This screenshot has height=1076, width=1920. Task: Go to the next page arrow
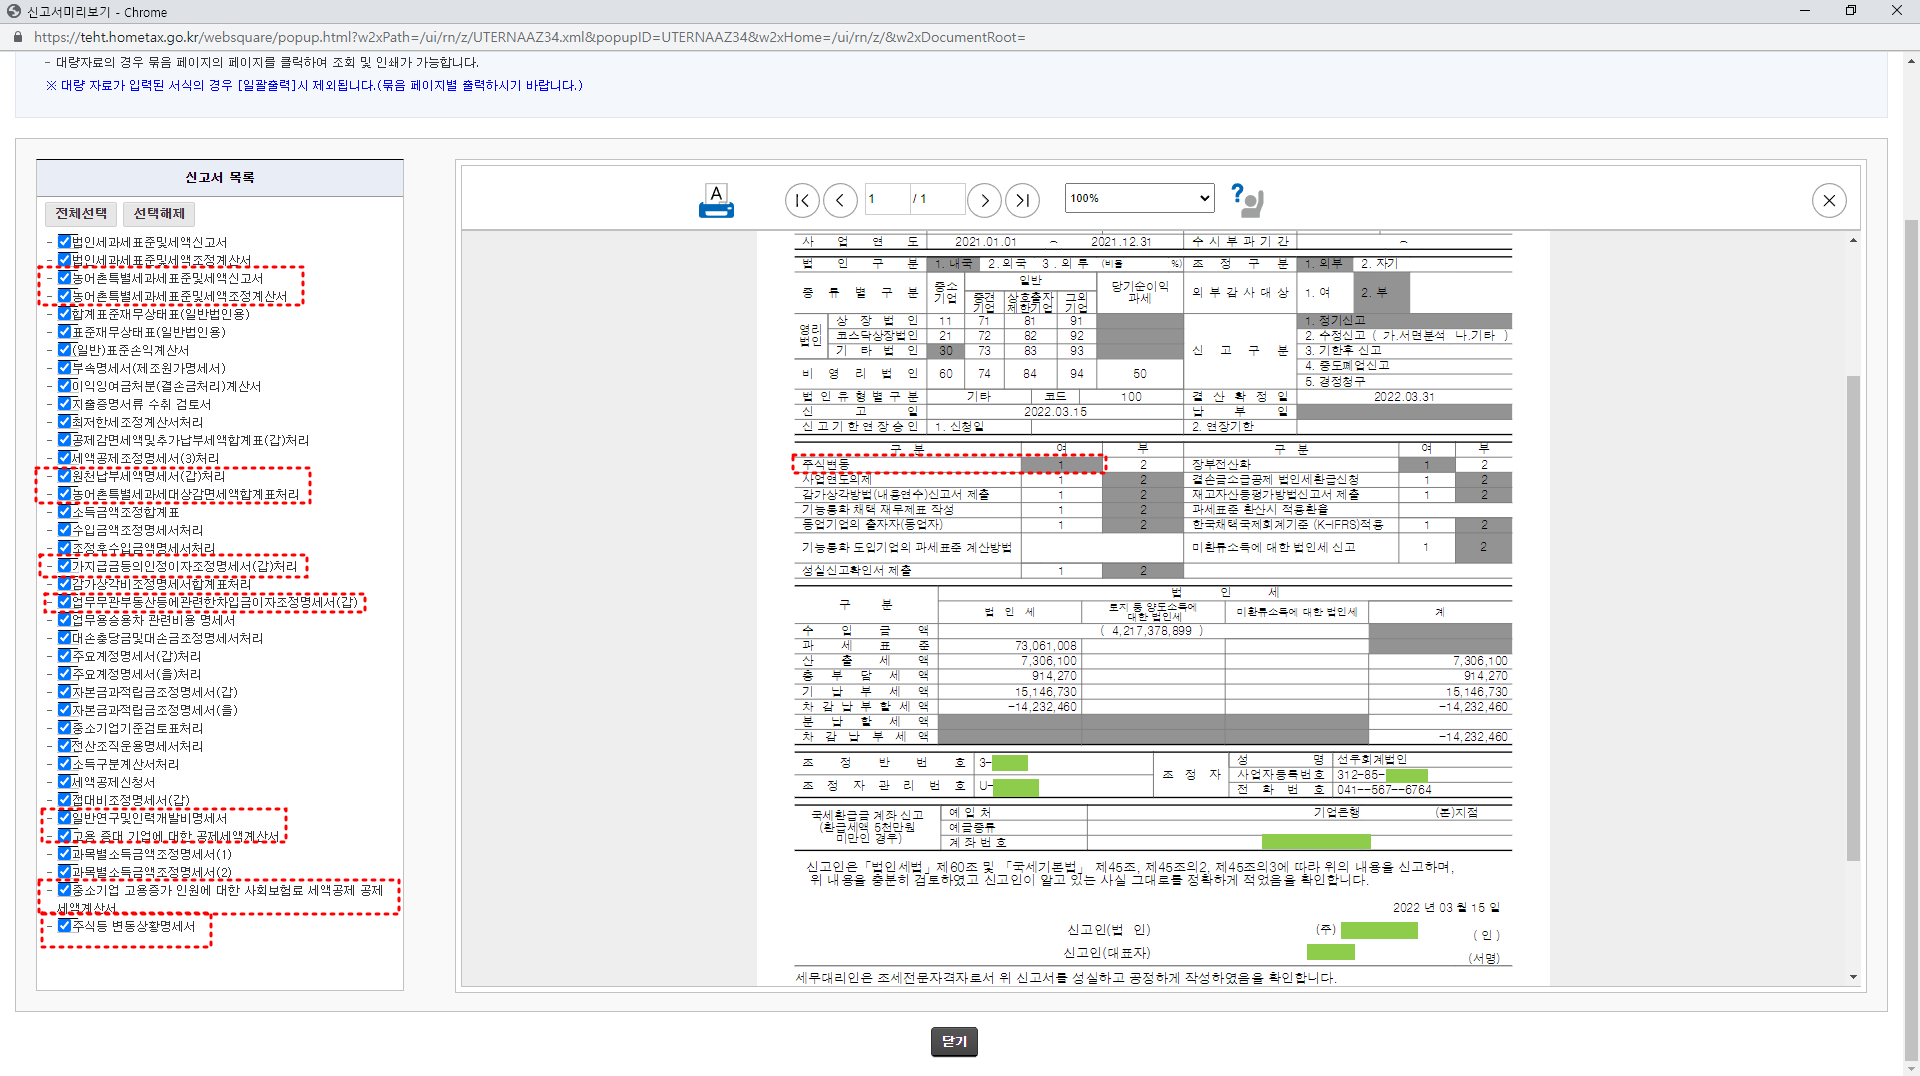[x=984, y=201]
